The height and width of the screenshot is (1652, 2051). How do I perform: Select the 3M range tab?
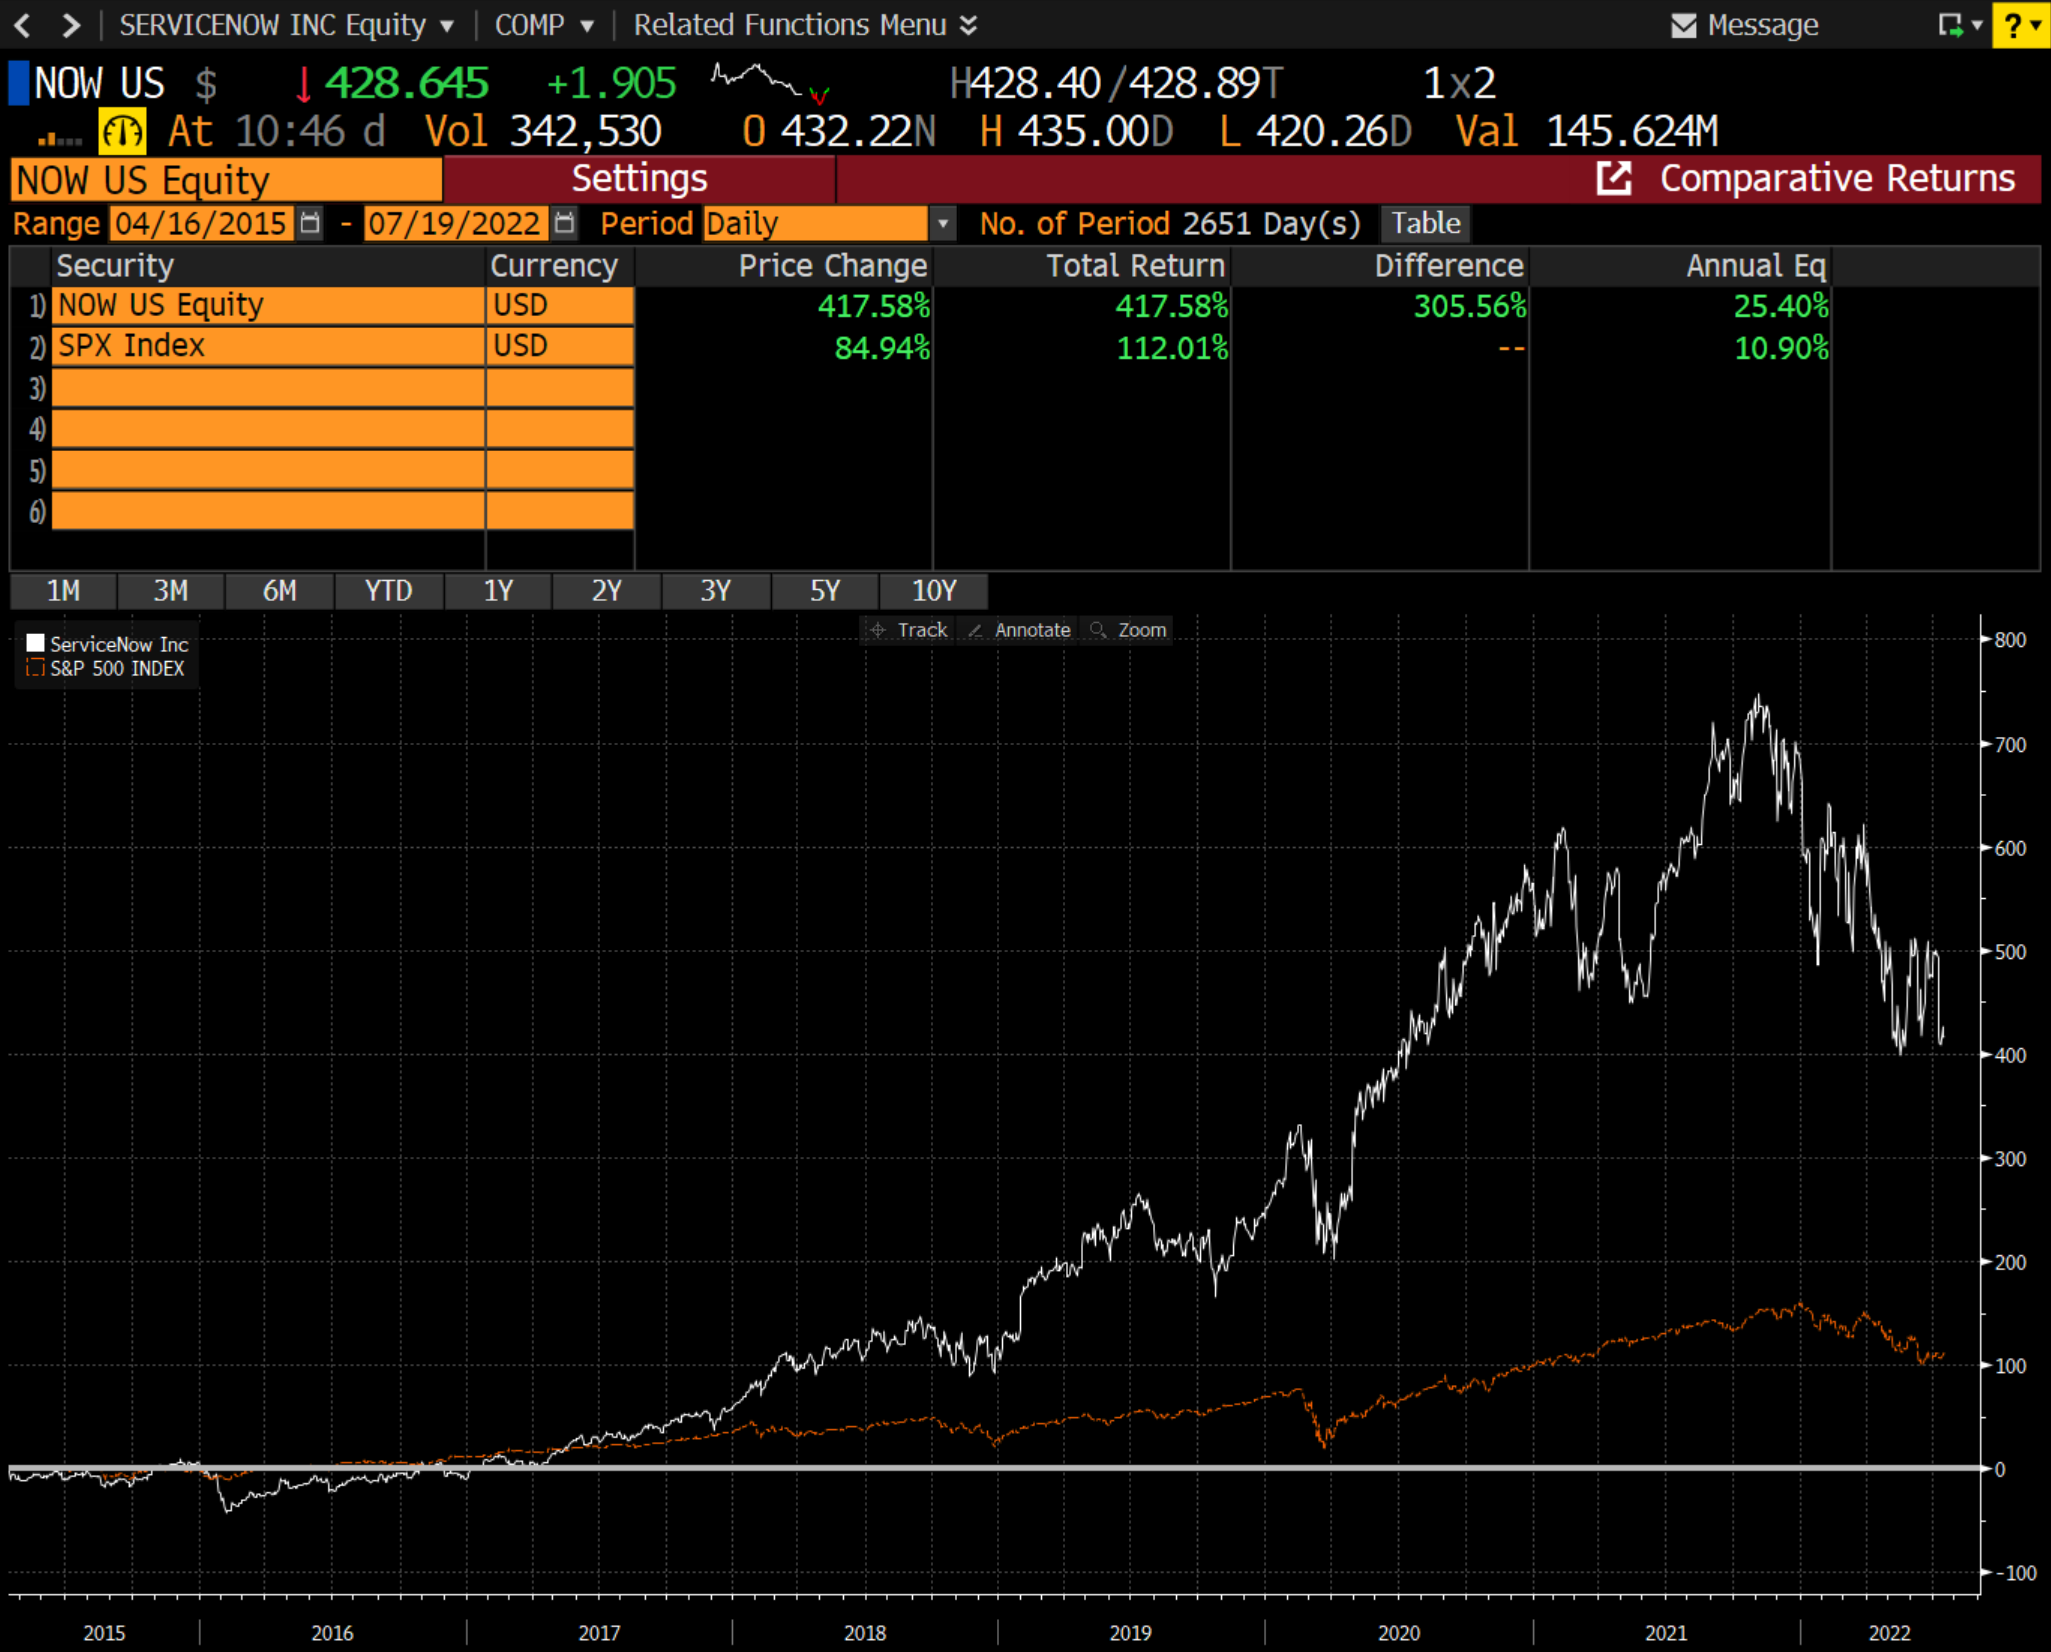[x=171, y=591]
